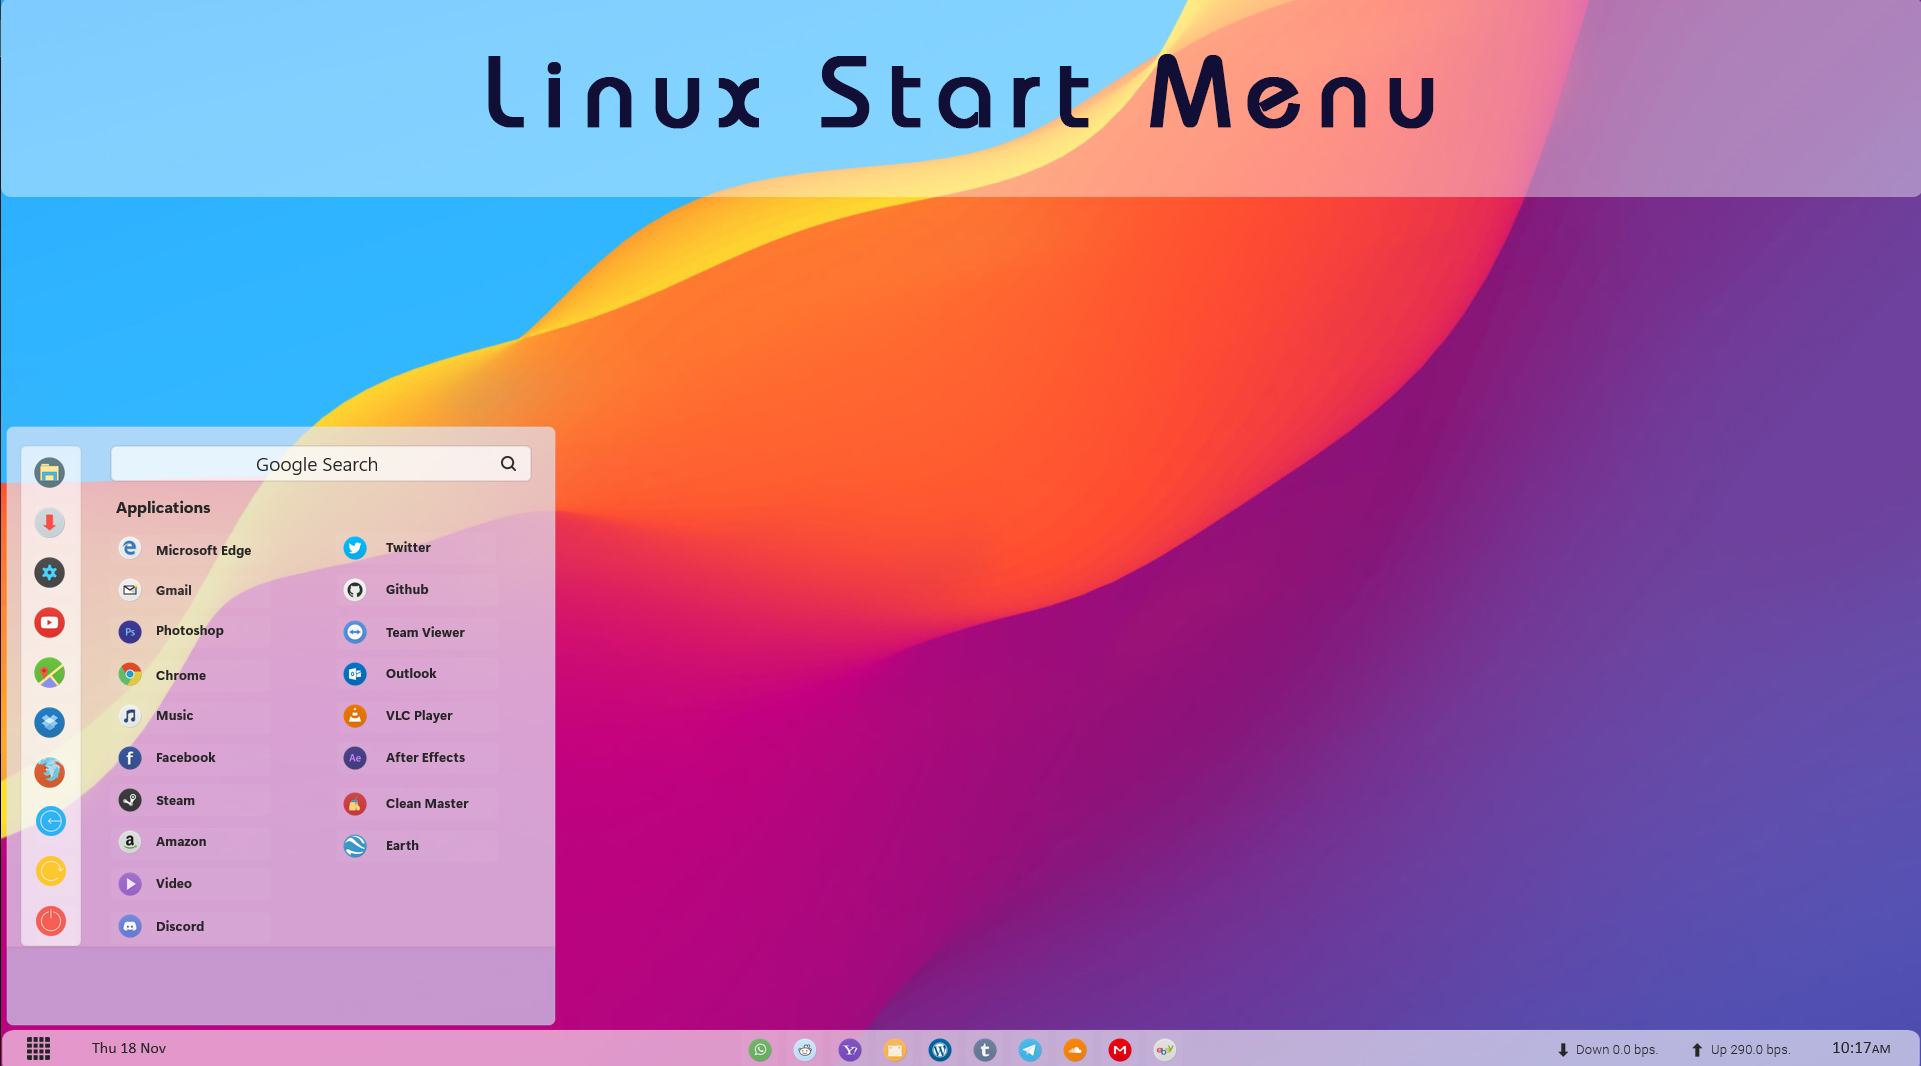Open Google Maps from the sidebar

tap(50, 672)
